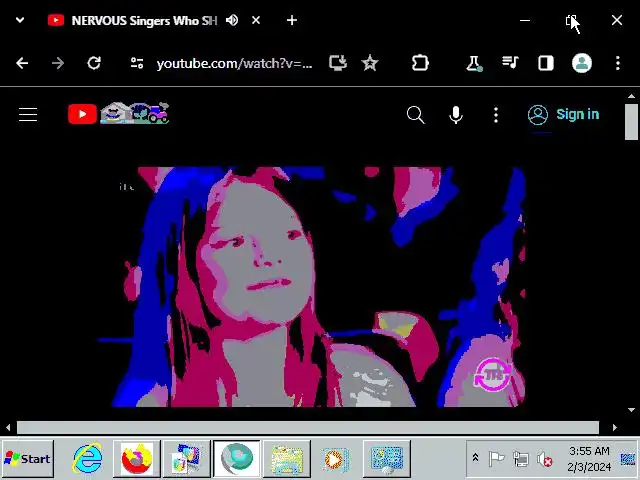View site information icon in address bar
This screenshot has height=480, width=640.
click(x=137, y=63)
